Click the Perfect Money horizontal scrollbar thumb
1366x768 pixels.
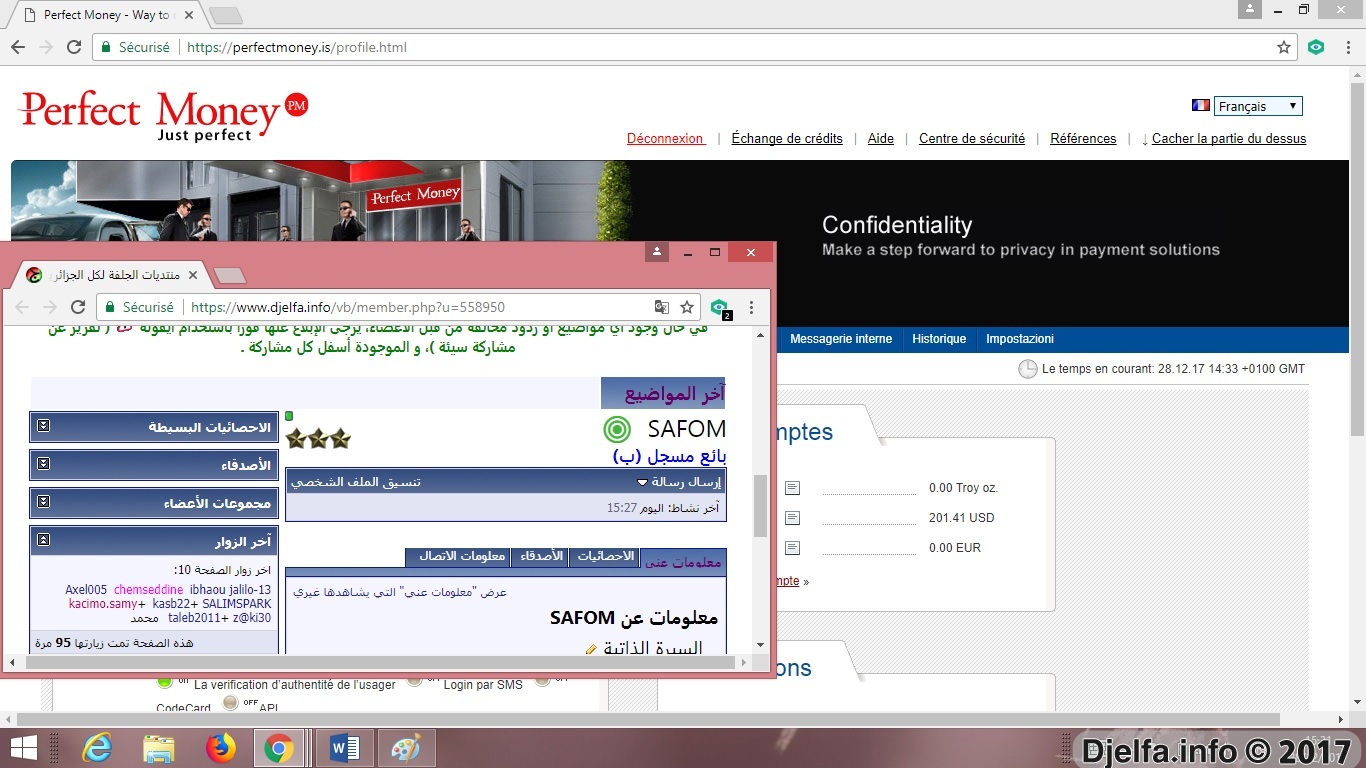(648, 720)
